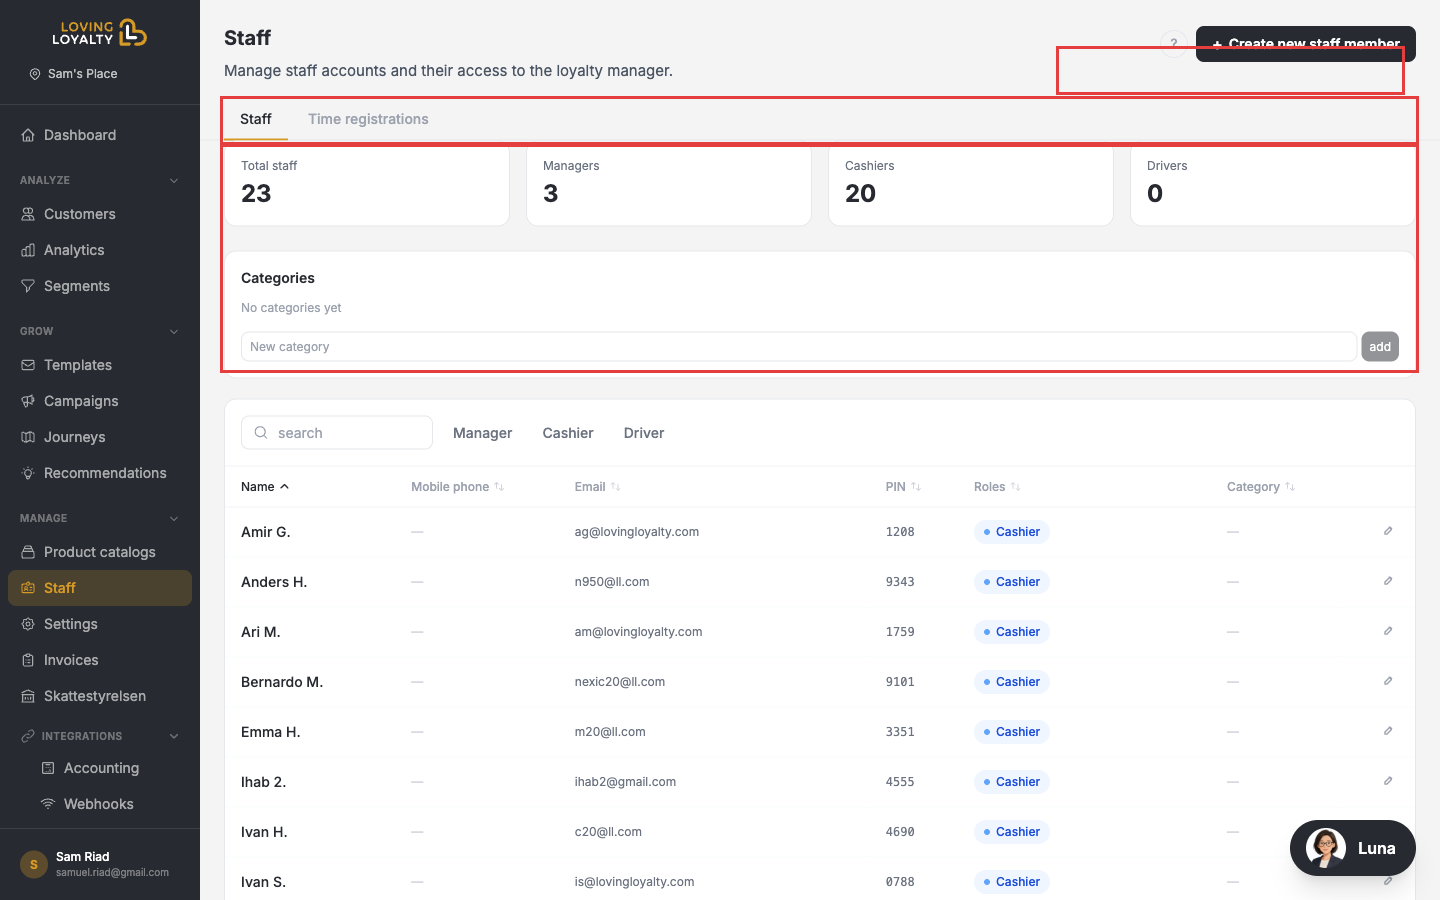Image resolution: width=1440 pixels, height=900 pixels.
Task: Open Product catalogs page
Action: click(x=100, y=552)
